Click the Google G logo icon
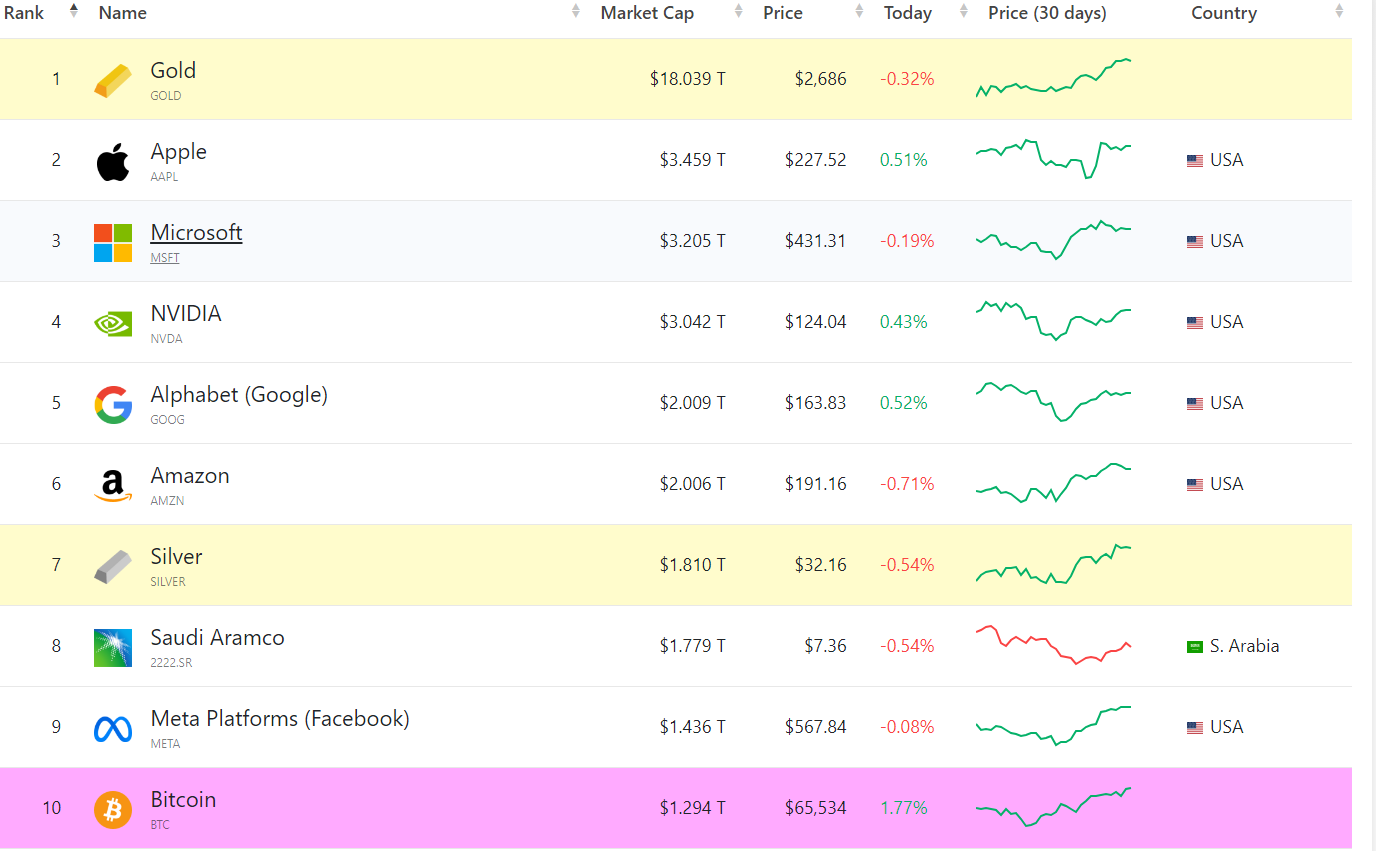 tap(113, 404)
